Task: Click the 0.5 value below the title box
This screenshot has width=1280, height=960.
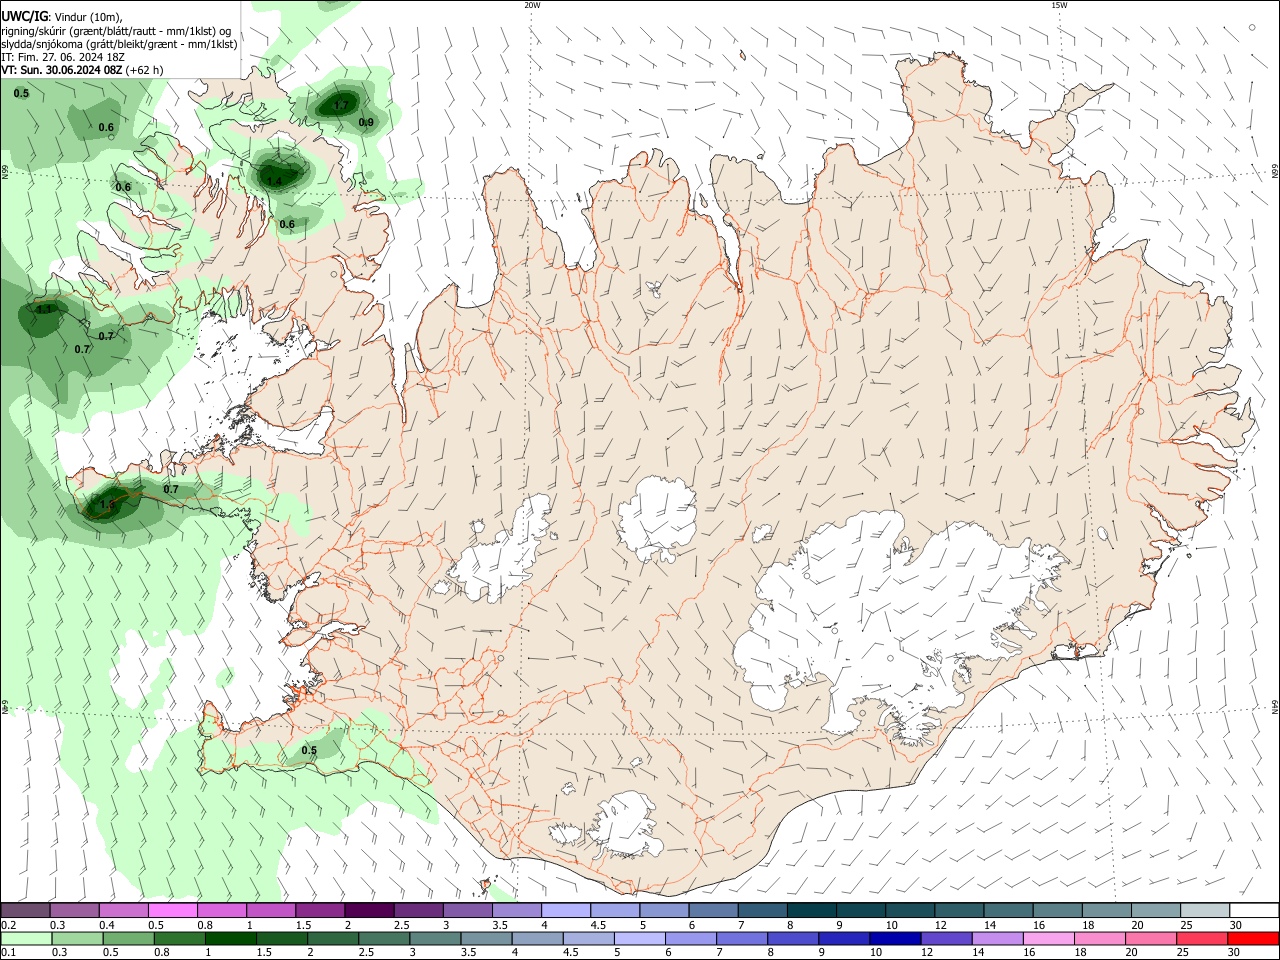Action: click(x=21, y=93)
